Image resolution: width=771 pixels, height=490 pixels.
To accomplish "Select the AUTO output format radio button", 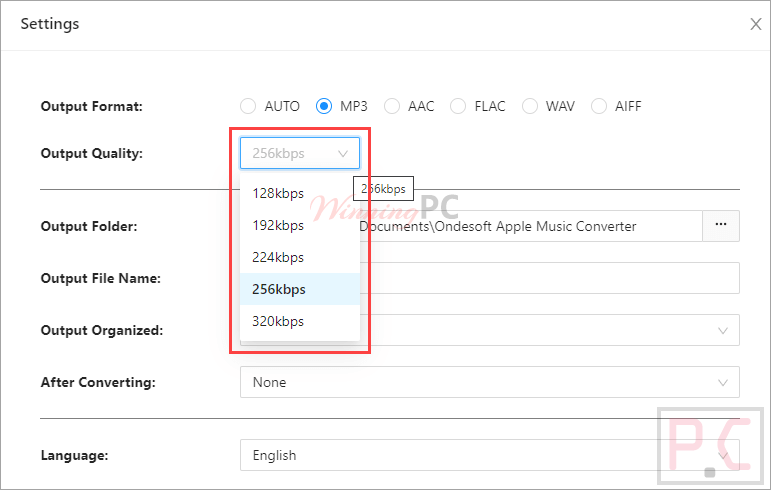I will [x=248, y=106].
